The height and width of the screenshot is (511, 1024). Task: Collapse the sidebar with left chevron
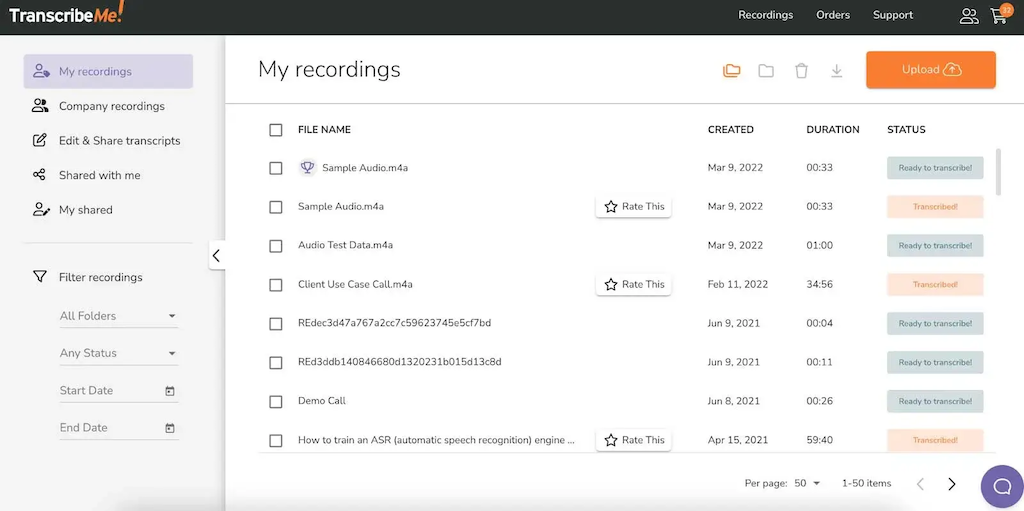tap(216, 256)
